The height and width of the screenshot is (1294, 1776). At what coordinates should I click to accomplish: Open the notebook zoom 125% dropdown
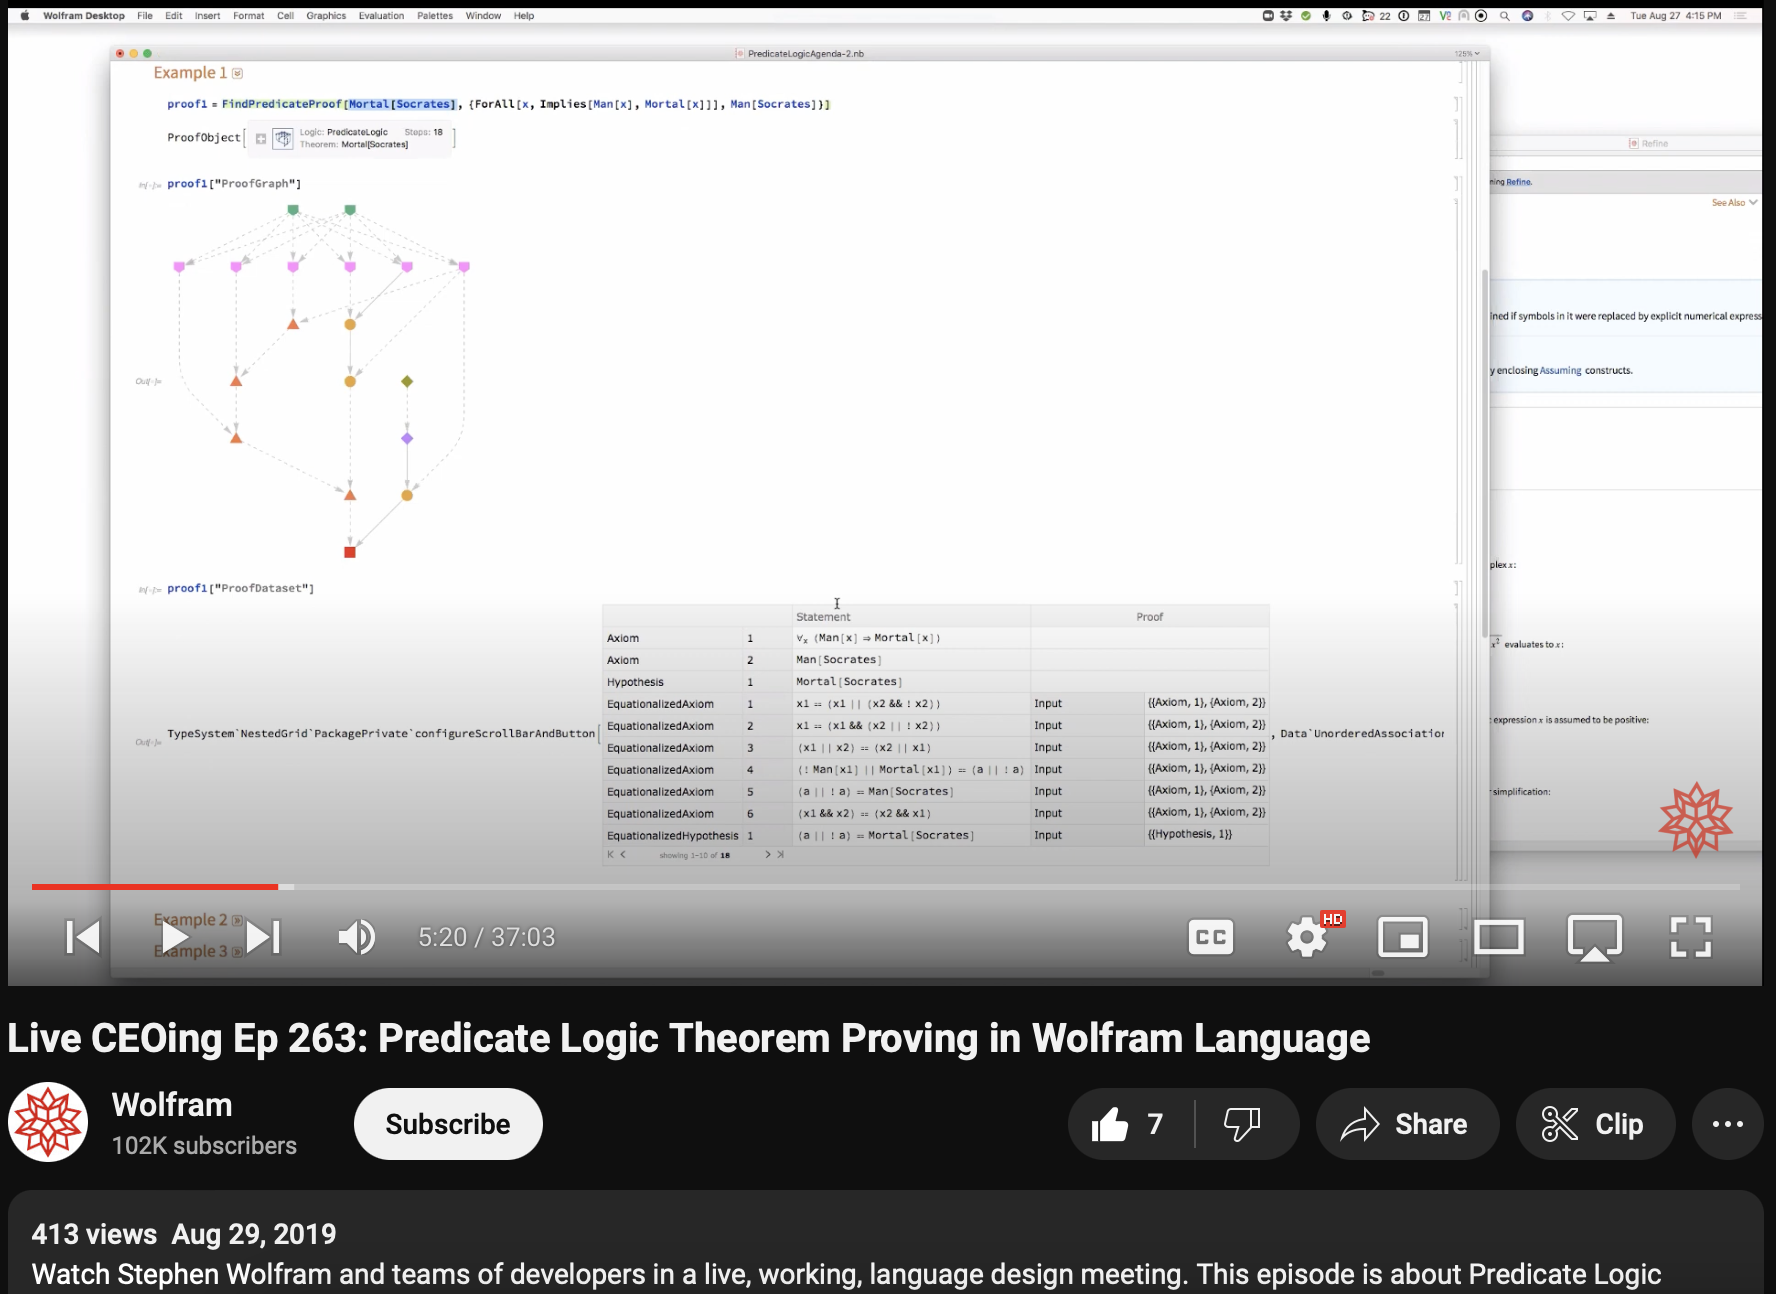point(1467,54)
